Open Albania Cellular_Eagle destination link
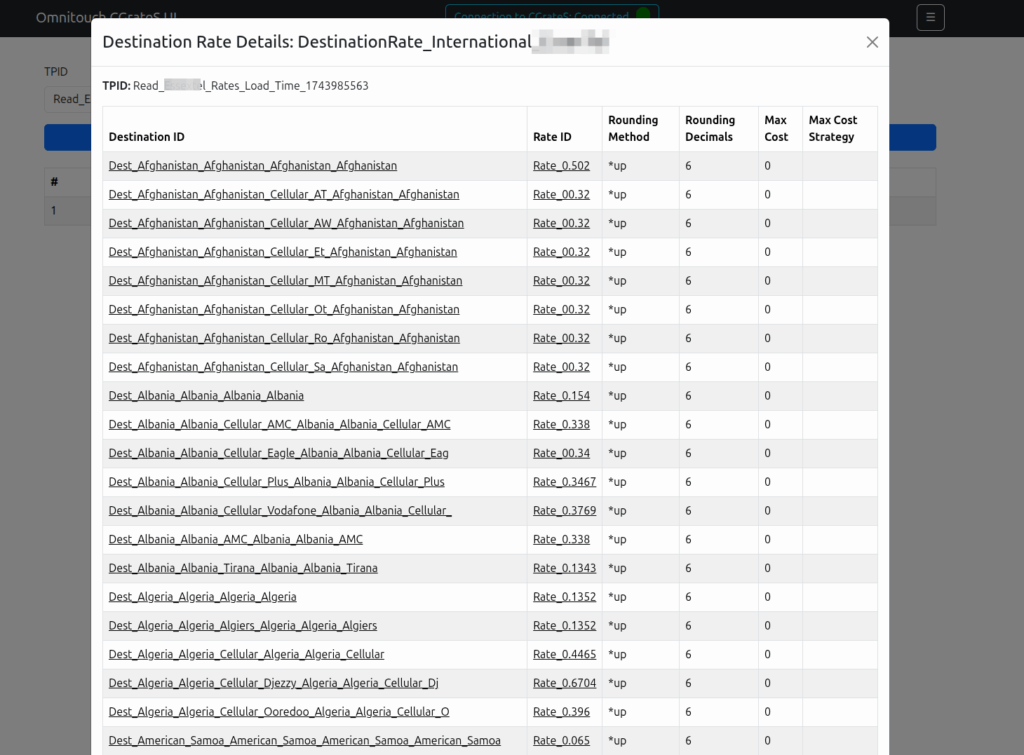This screenshot has height=755, width=1024. (278, 454)
